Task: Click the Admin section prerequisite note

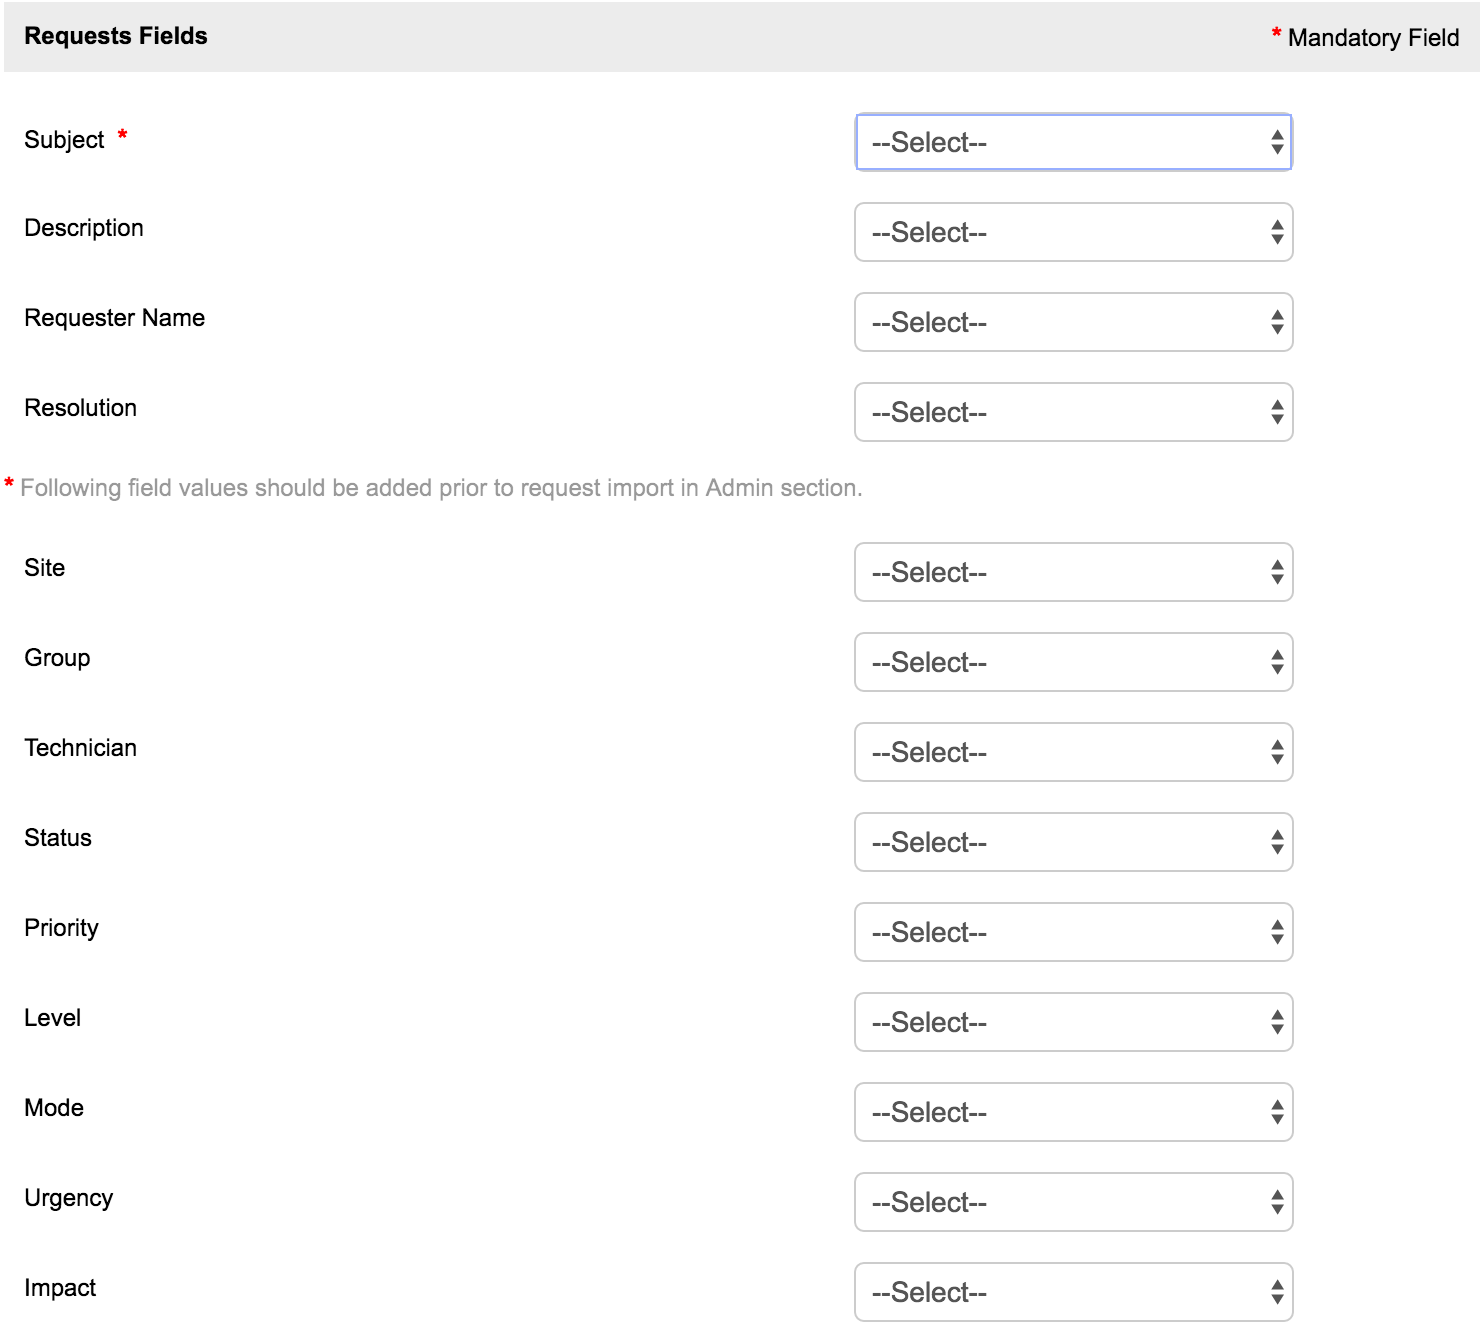Action: pos(440,488)
